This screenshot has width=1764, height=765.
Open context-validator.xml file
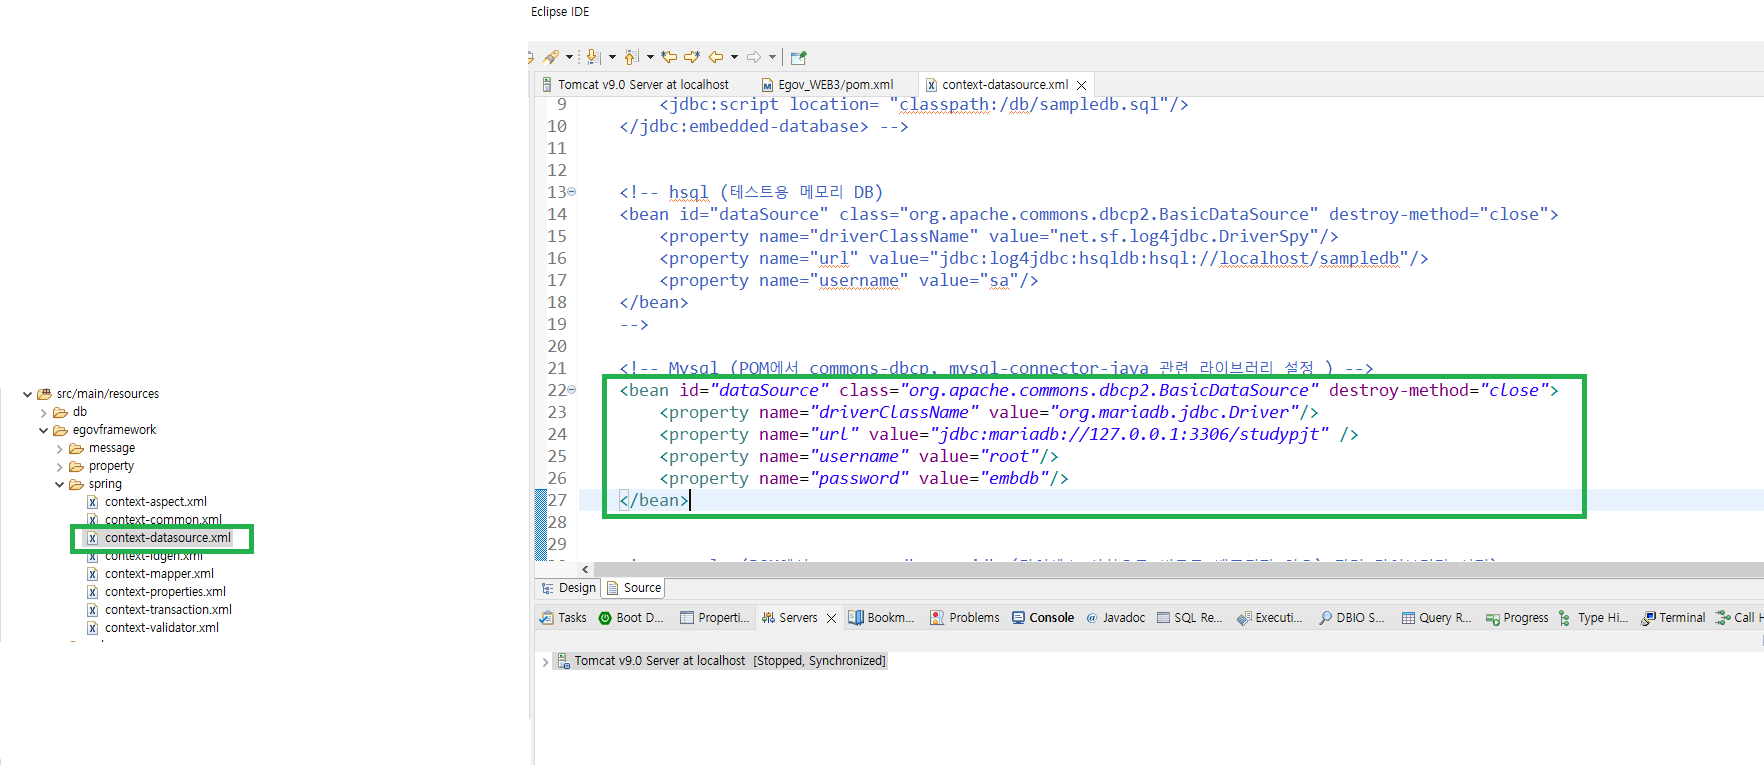tap(153, 628)
